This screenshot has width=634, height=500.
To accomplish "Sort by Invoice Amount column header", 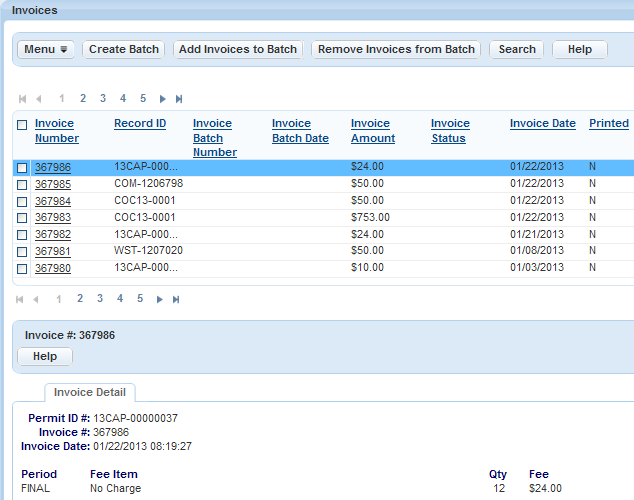I will coord(372,131).
